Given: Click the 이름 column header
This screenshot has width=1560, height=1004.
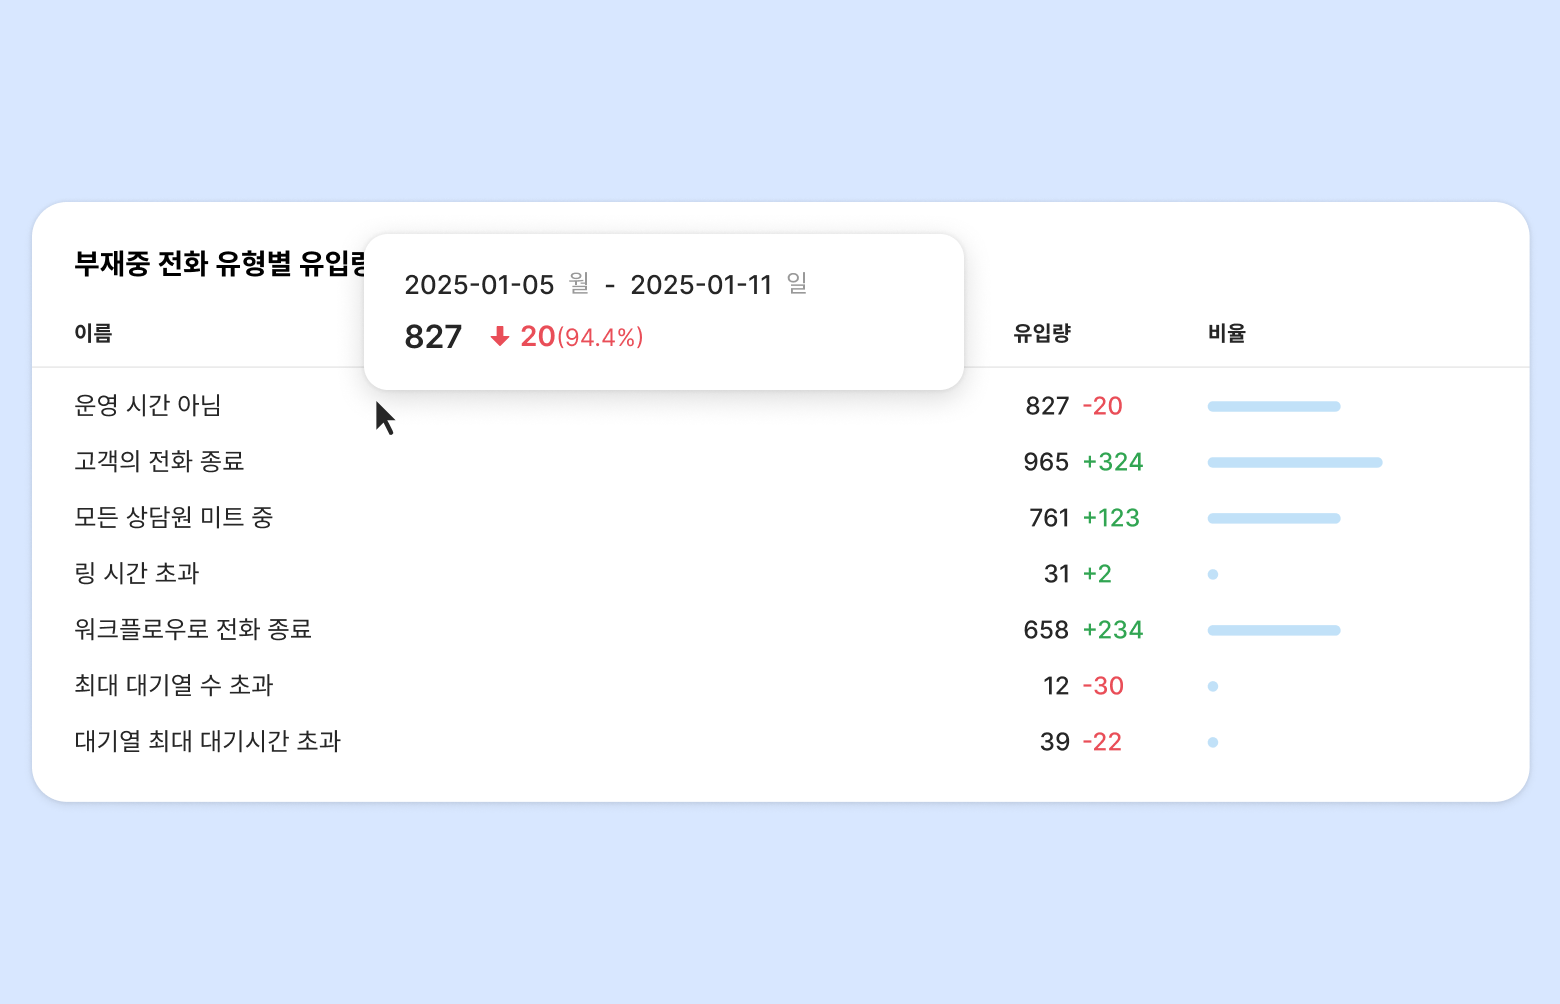Looking at the screenshot, I should click(x=93, y=333).
